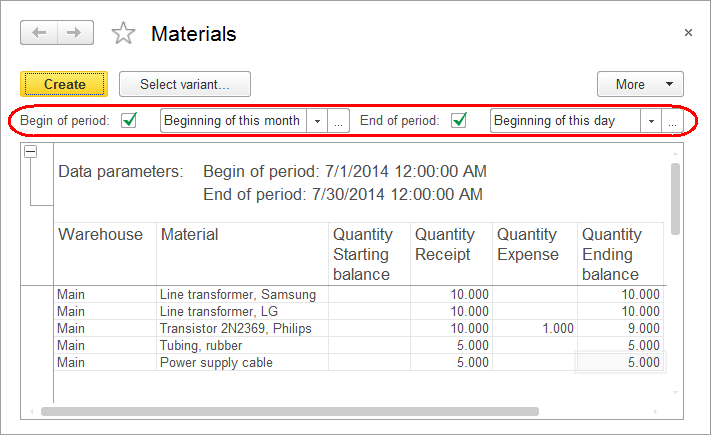
Task: Expand the Beginning of this day dropdown
Action: point(651,121)
